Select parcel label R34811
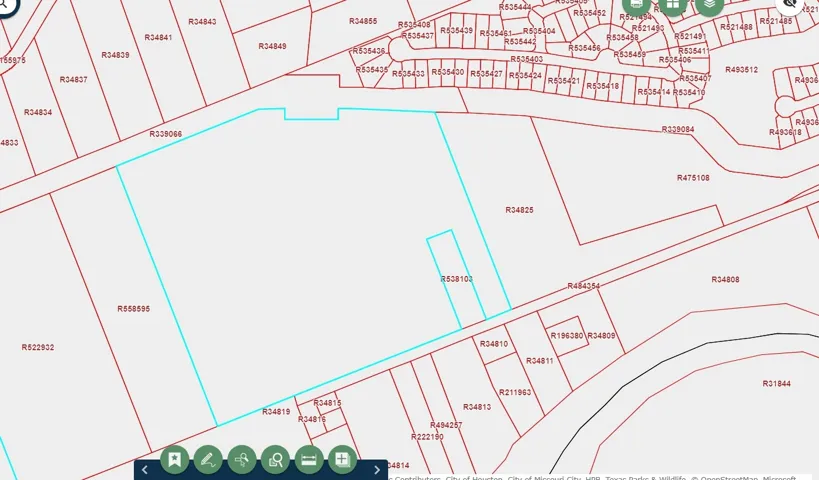819x480 pixels. pyautogui.click(x=540, y=360)
